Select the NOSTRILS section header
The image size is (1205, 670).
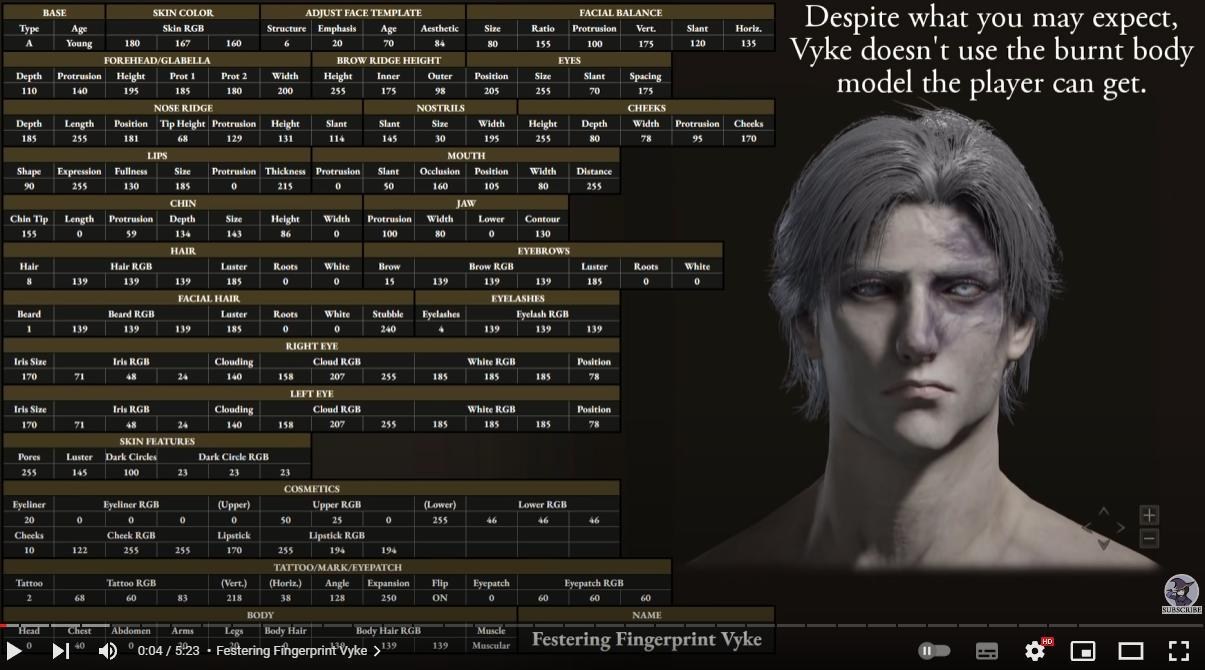[441, 108]
